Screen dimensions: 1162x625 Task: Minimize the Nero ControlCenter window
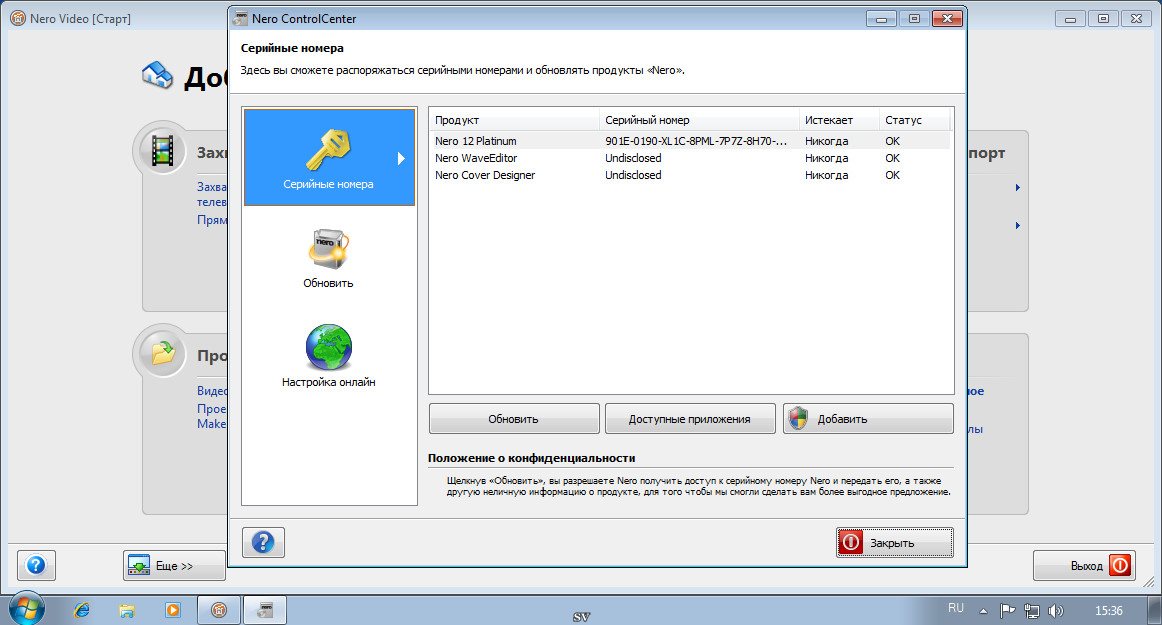882,19
